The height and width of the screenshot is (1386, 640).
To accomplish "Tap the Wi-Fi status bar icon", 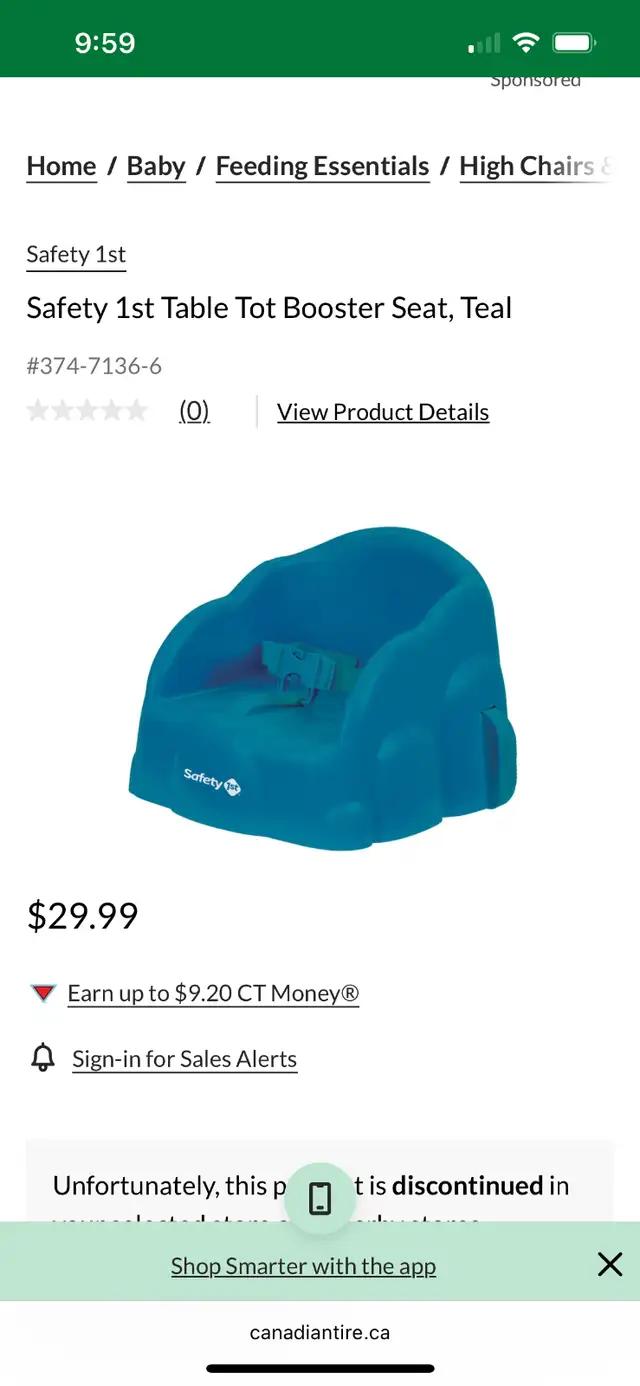I will click(x=525, y=43).
